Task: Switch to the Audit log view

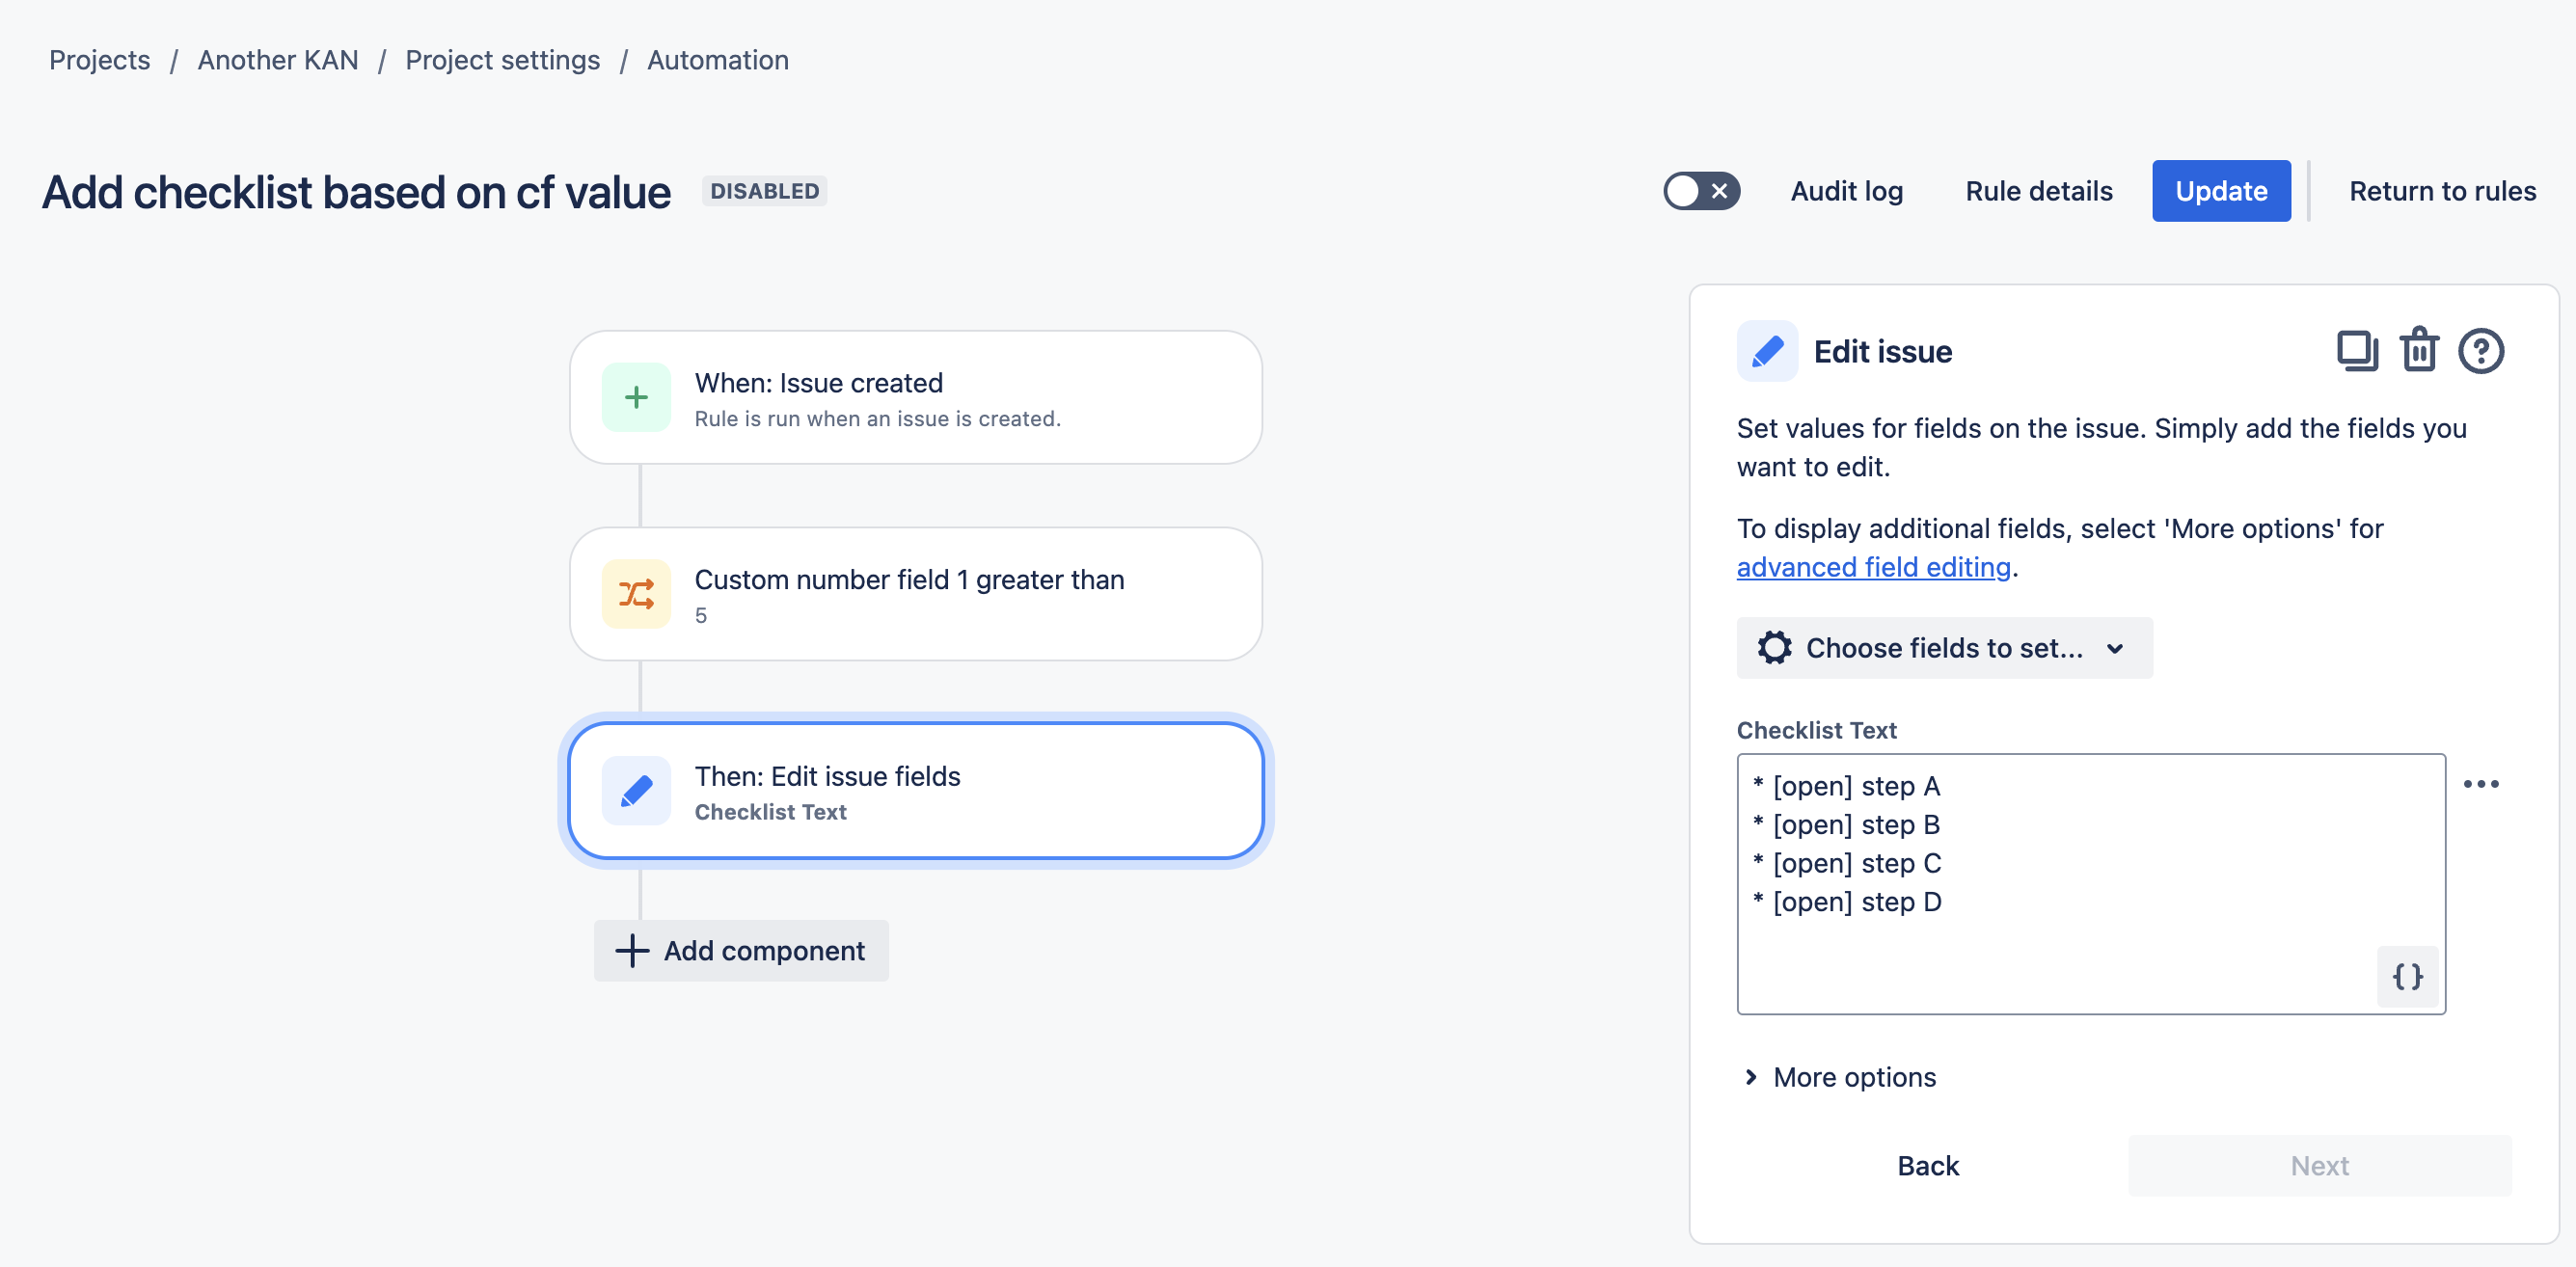Action: 1847,190
